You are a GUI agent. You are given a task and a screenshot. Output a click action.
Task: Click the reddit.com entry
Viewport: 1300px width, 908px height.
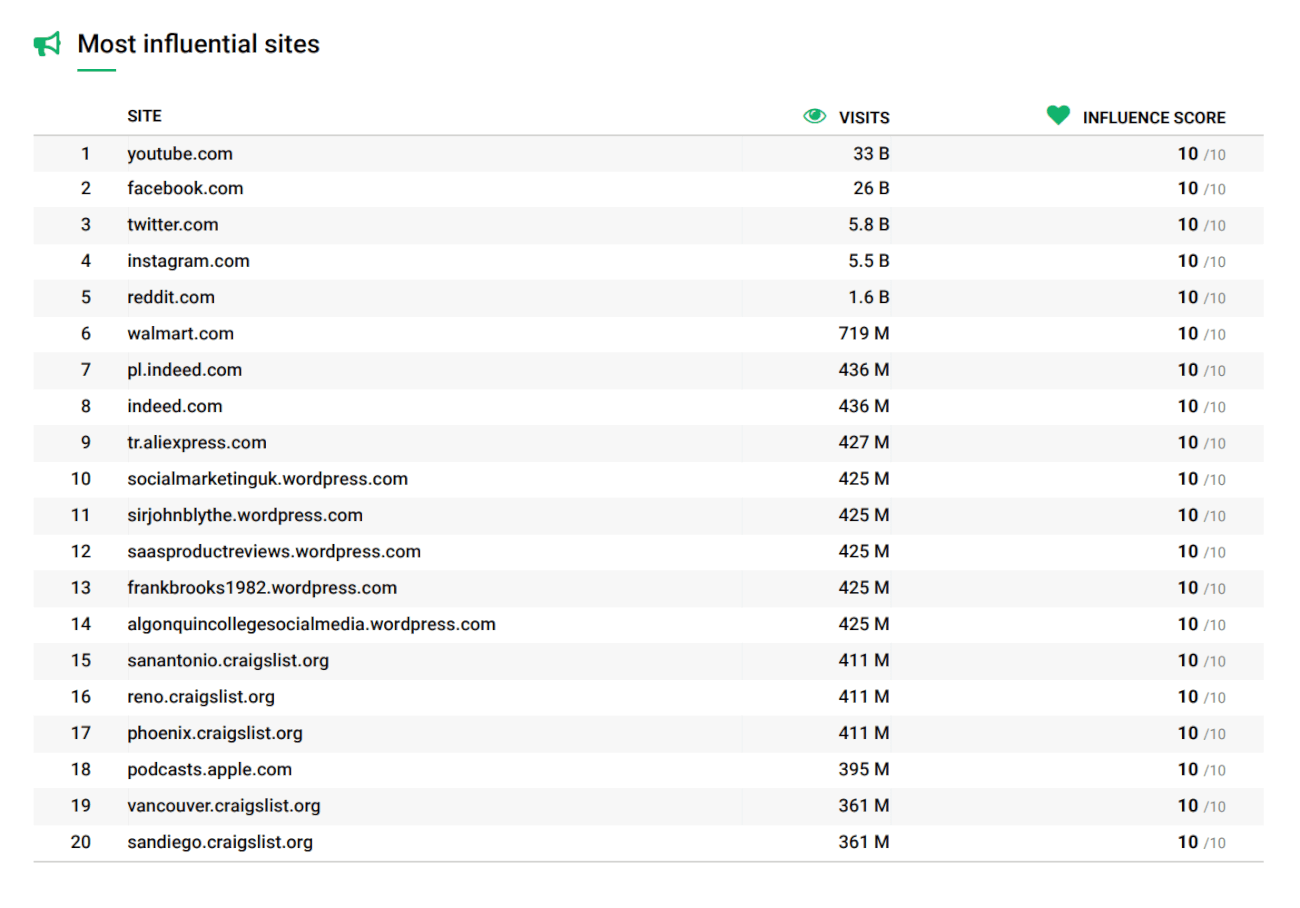coord(170,297)
